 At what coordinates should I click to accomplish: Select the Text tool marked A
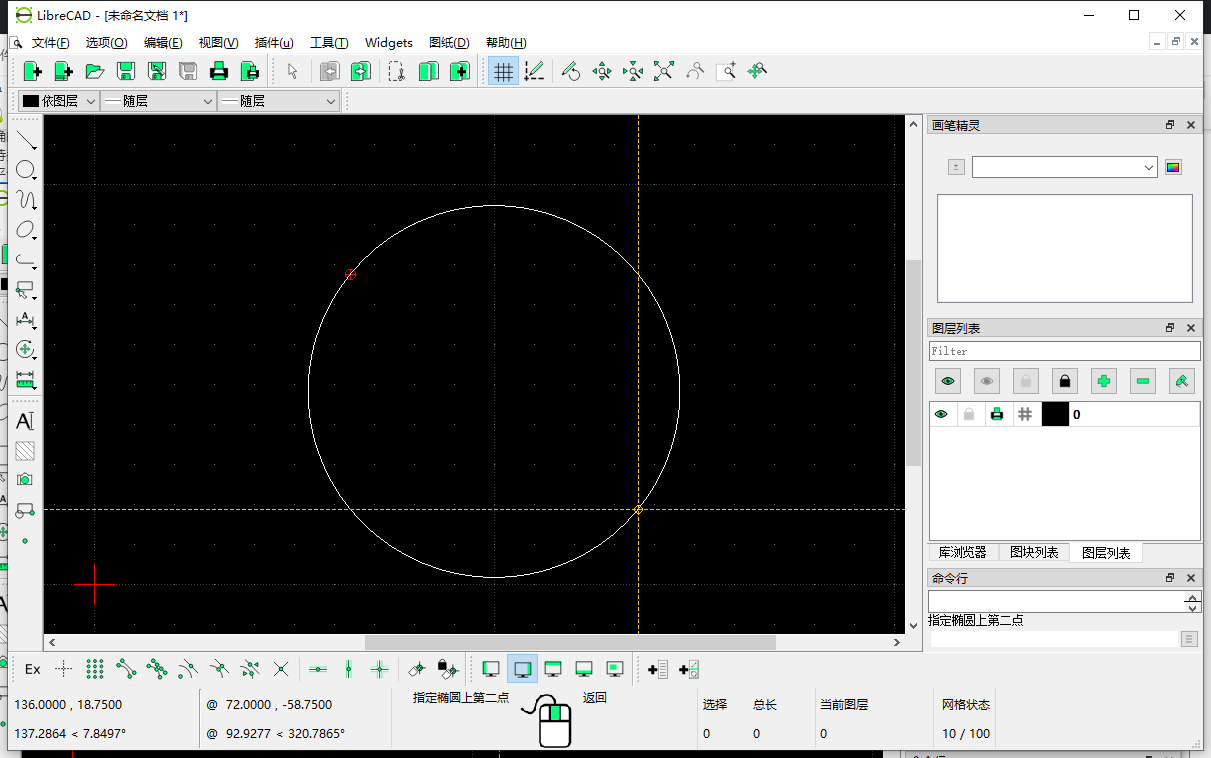click(x=26, y=421)
